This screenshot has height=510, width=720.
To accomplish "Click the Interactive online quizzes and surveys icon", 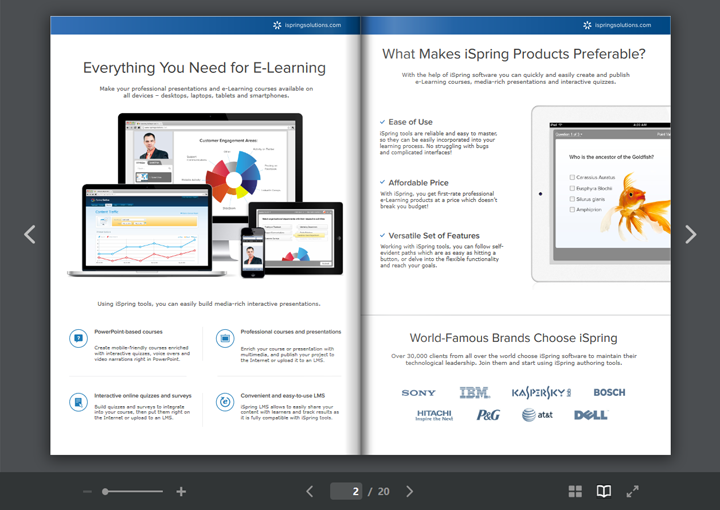I will click(79, 402).
